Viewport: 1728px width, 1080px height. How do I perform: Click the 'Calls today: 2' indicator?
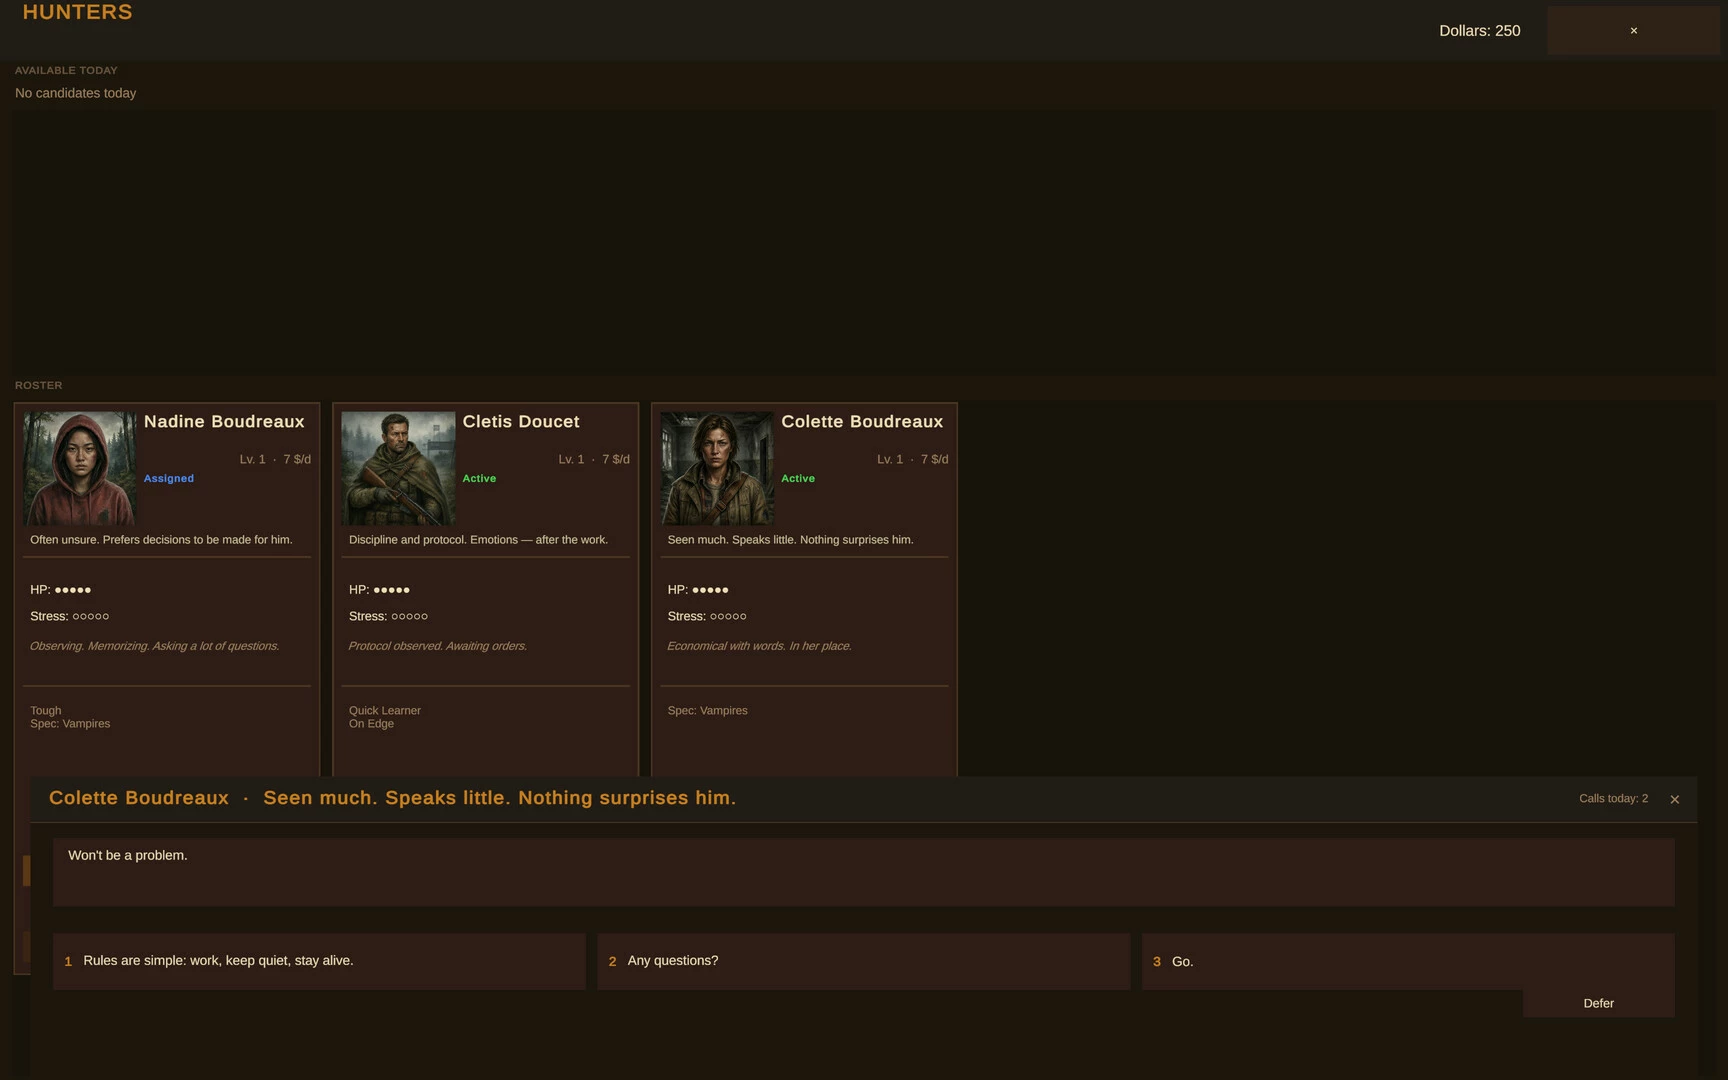pyautogui.click(x=1613, y=798)
